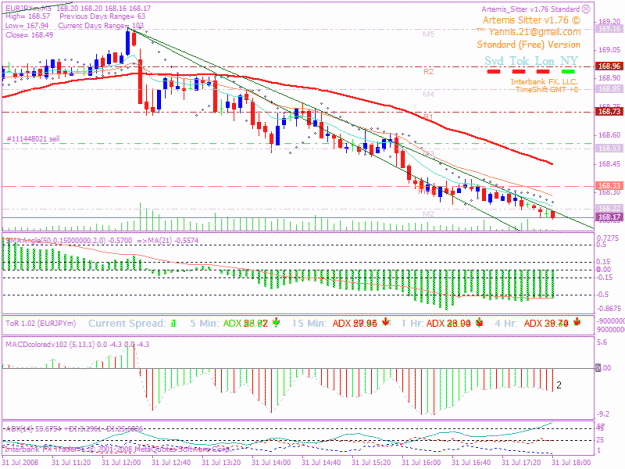Click the Low= 167.94 text

click(27, 26)
